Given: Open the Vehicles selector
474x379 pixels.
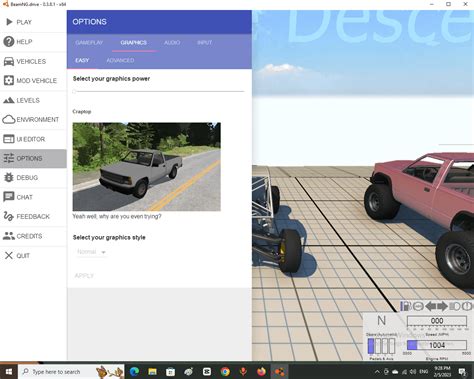Looking at the screenshot, I should 33,61.
